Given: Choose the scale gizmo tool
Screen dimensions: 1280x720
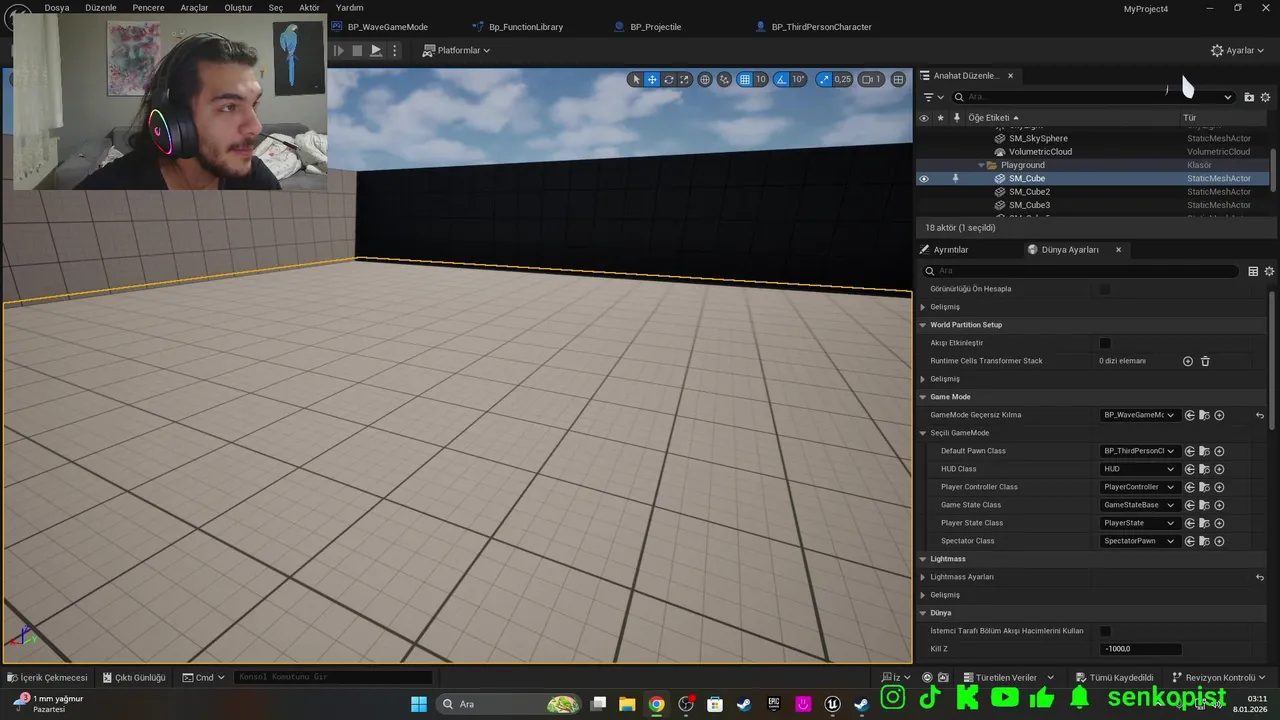Looking at the screenshot, I should point(685,80).
